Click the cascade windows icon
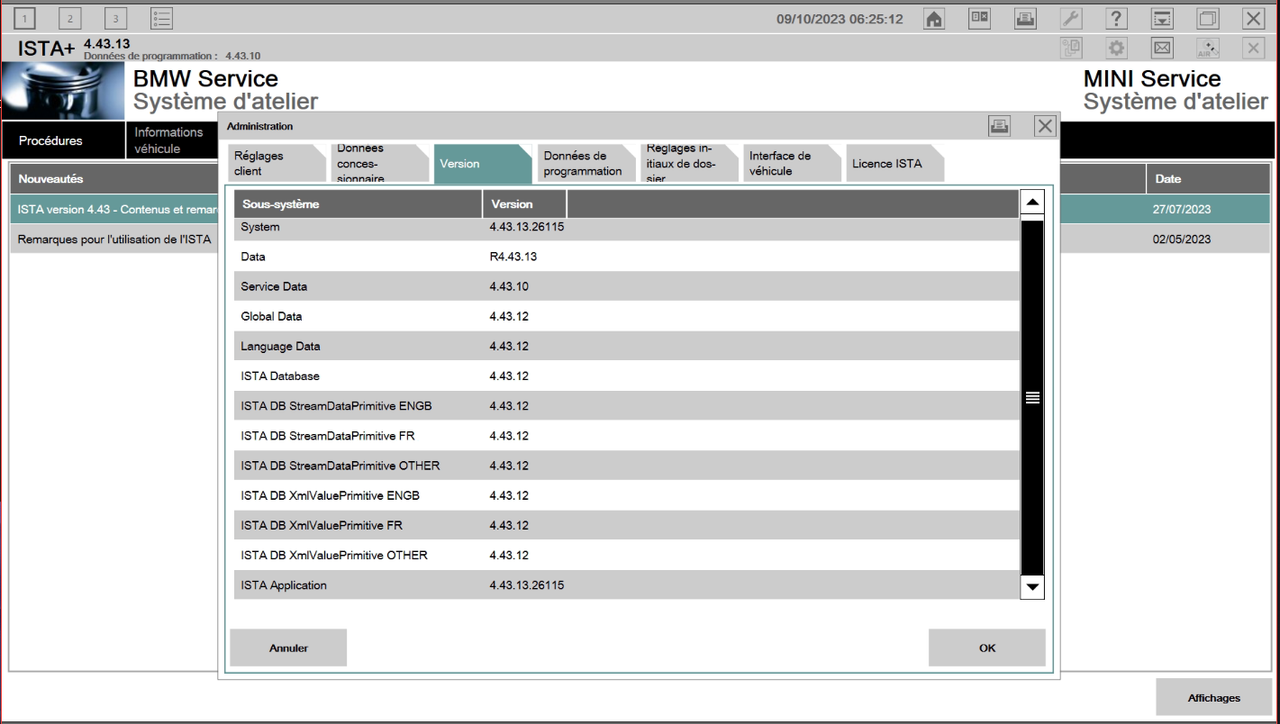The width and height of the screenshot is (1280, 724). click(x=1208, y=19)
